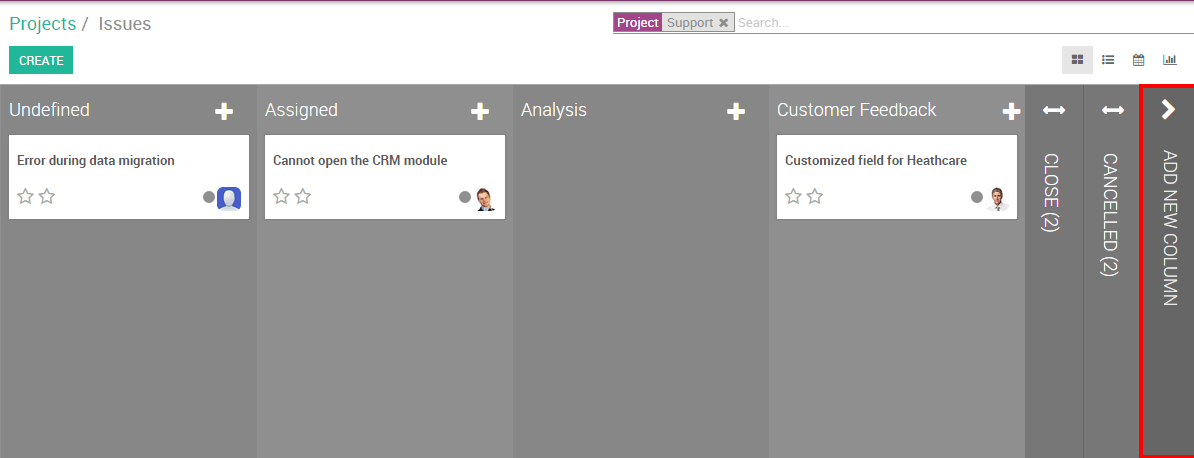Switch to Kanban view icon
The height and width of the screenshot is (458, 1194).
1077,60
